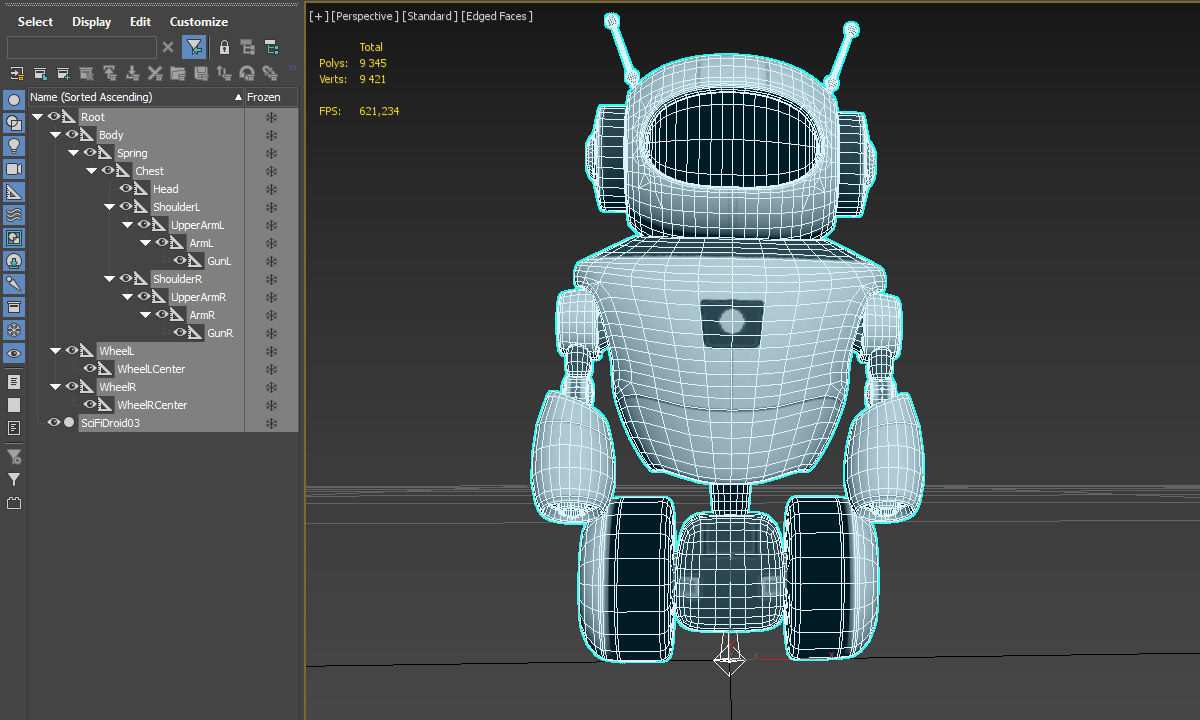
Task: Collapse the Chest tree node
Action: coord(92,171)
